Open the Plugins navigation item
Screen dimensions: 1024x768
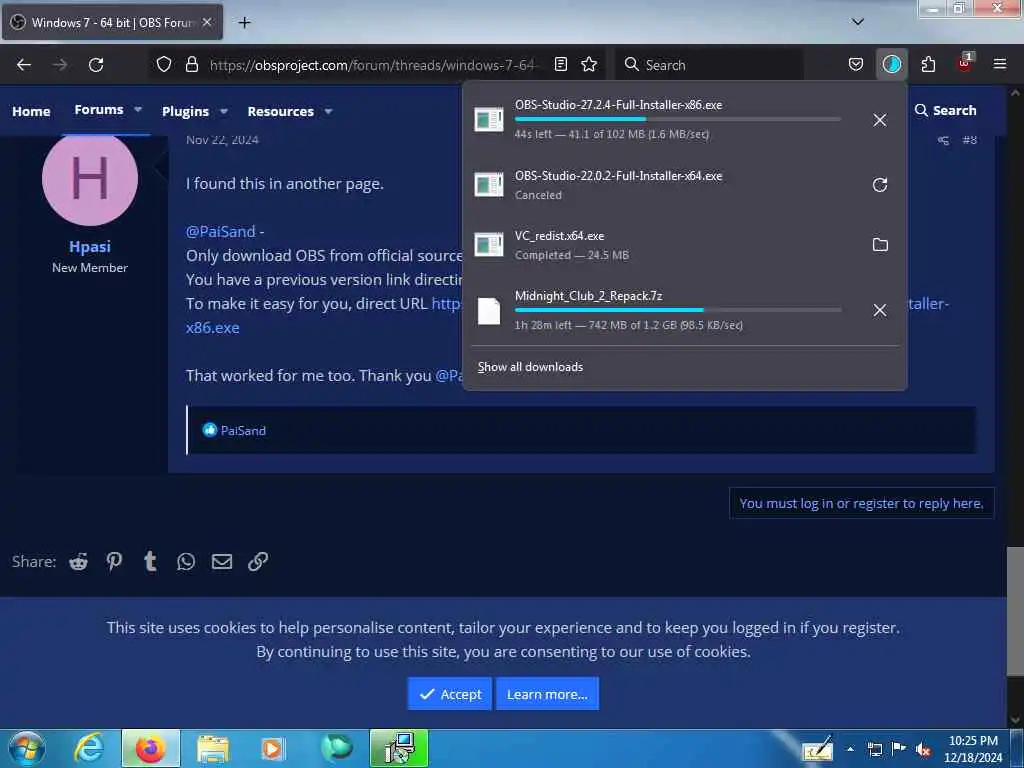coord(185,111)
